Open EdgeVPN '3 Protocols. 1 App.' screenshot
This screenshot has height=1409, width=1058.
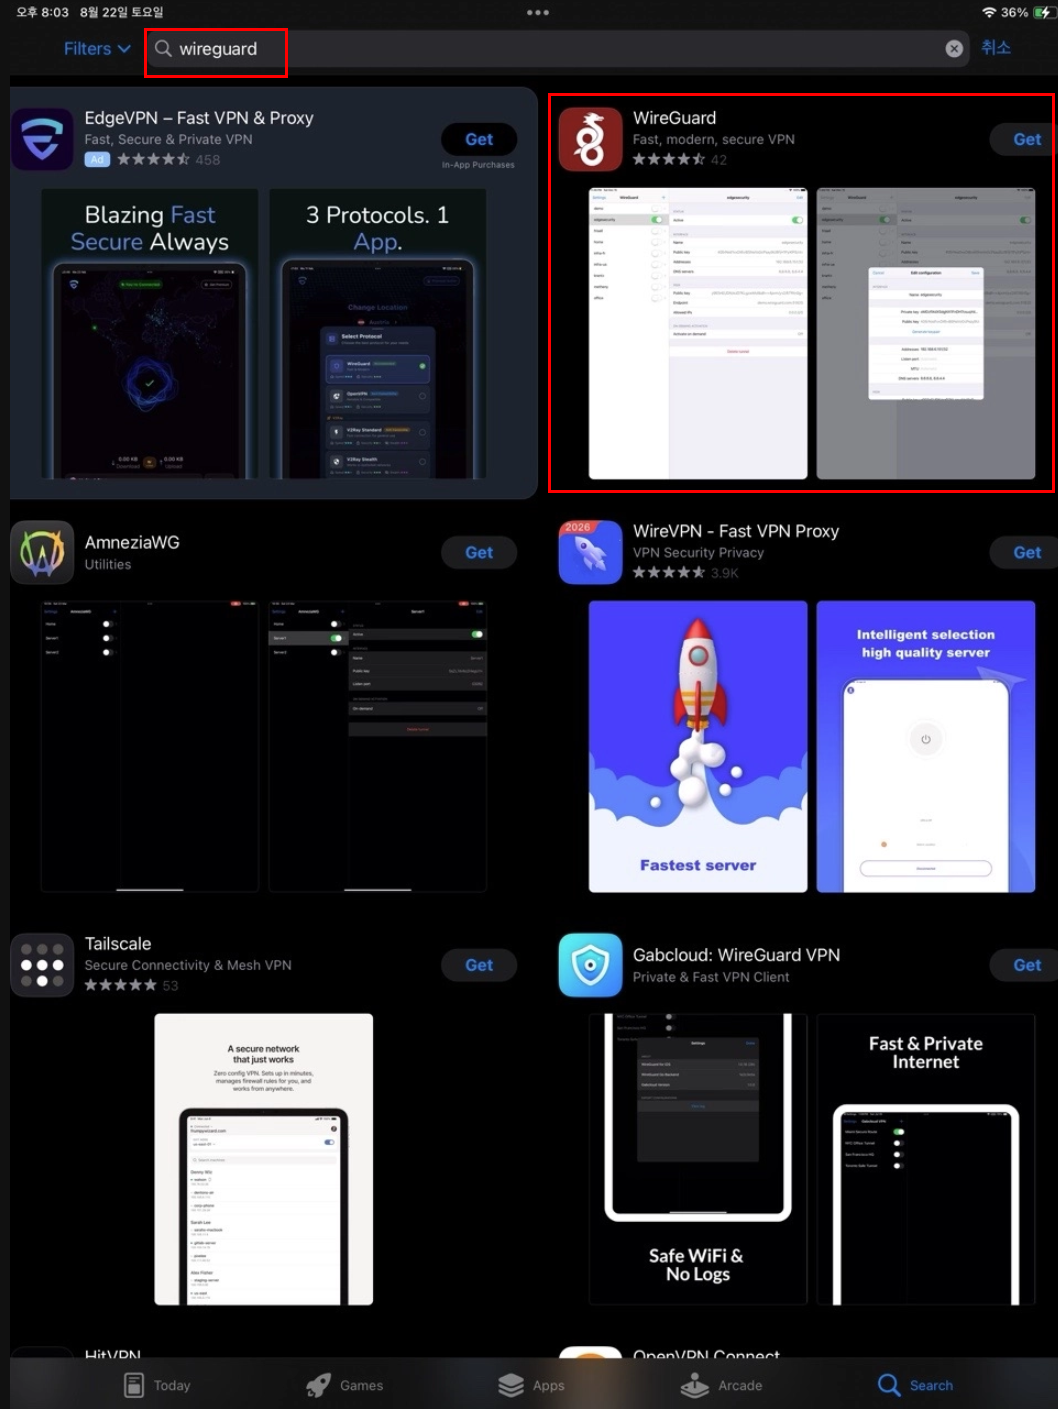click(377, 334)
